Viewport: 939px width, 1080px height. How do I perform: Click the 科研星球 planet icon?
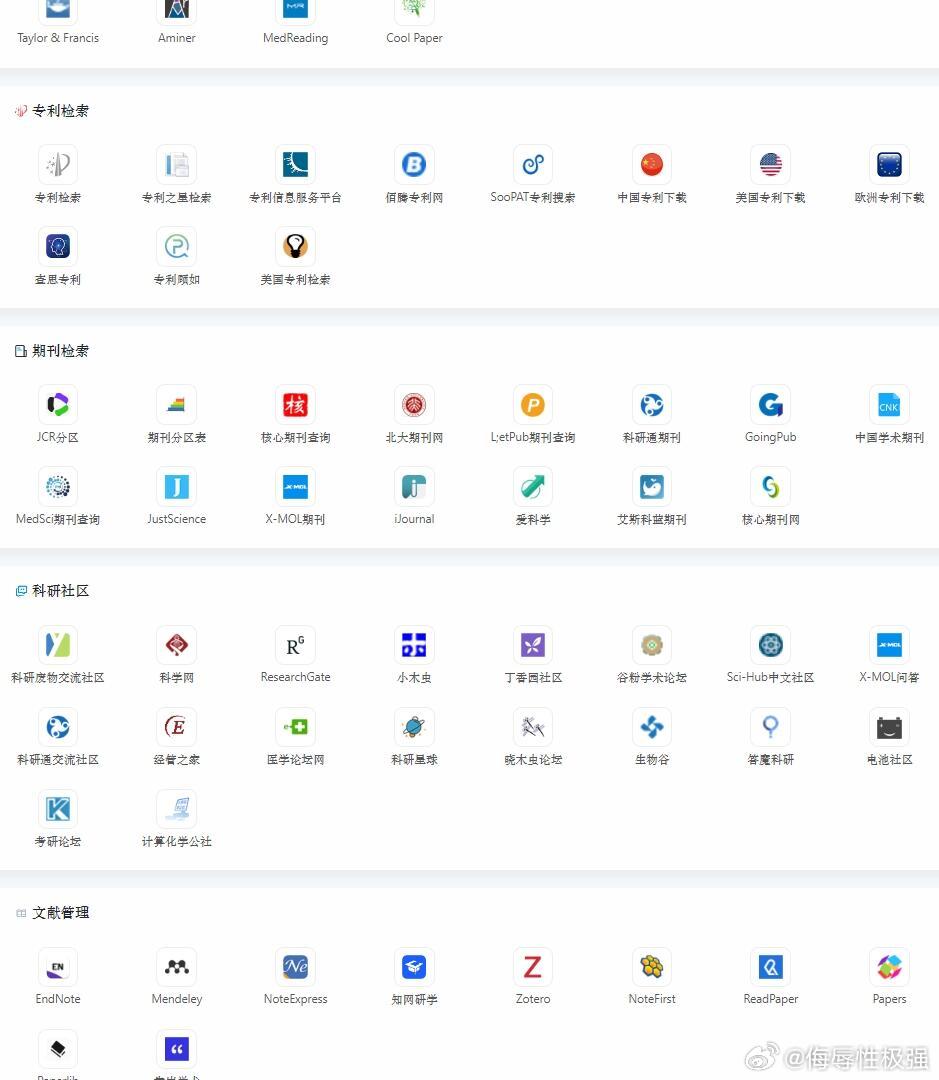coord(414,727)
